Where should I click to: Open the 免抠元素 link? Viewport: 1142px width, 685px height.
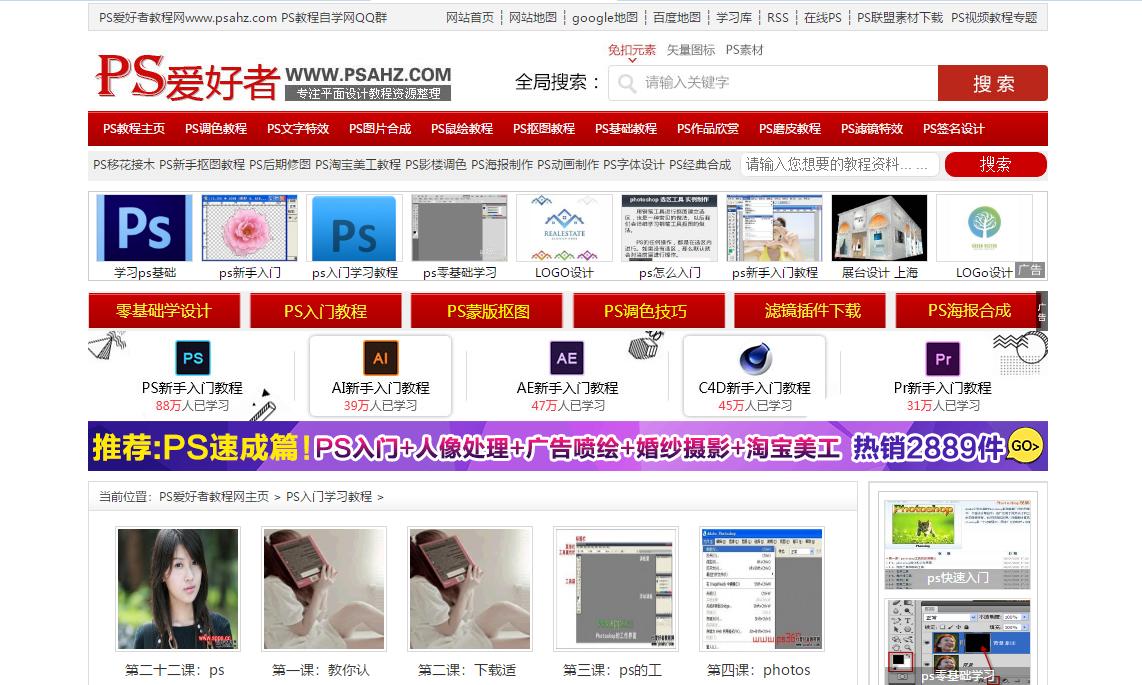[634, 48]
